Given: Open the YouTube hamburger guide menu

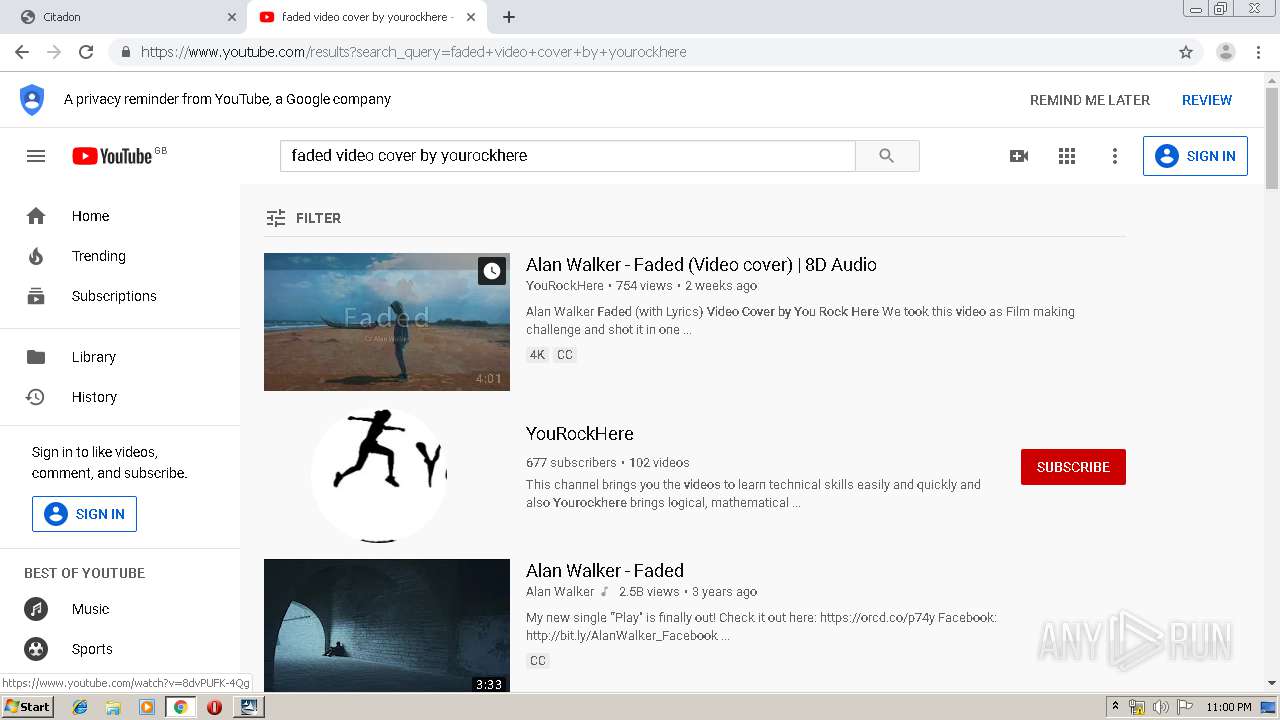Looking at the screenshot, I should point(36,156).
